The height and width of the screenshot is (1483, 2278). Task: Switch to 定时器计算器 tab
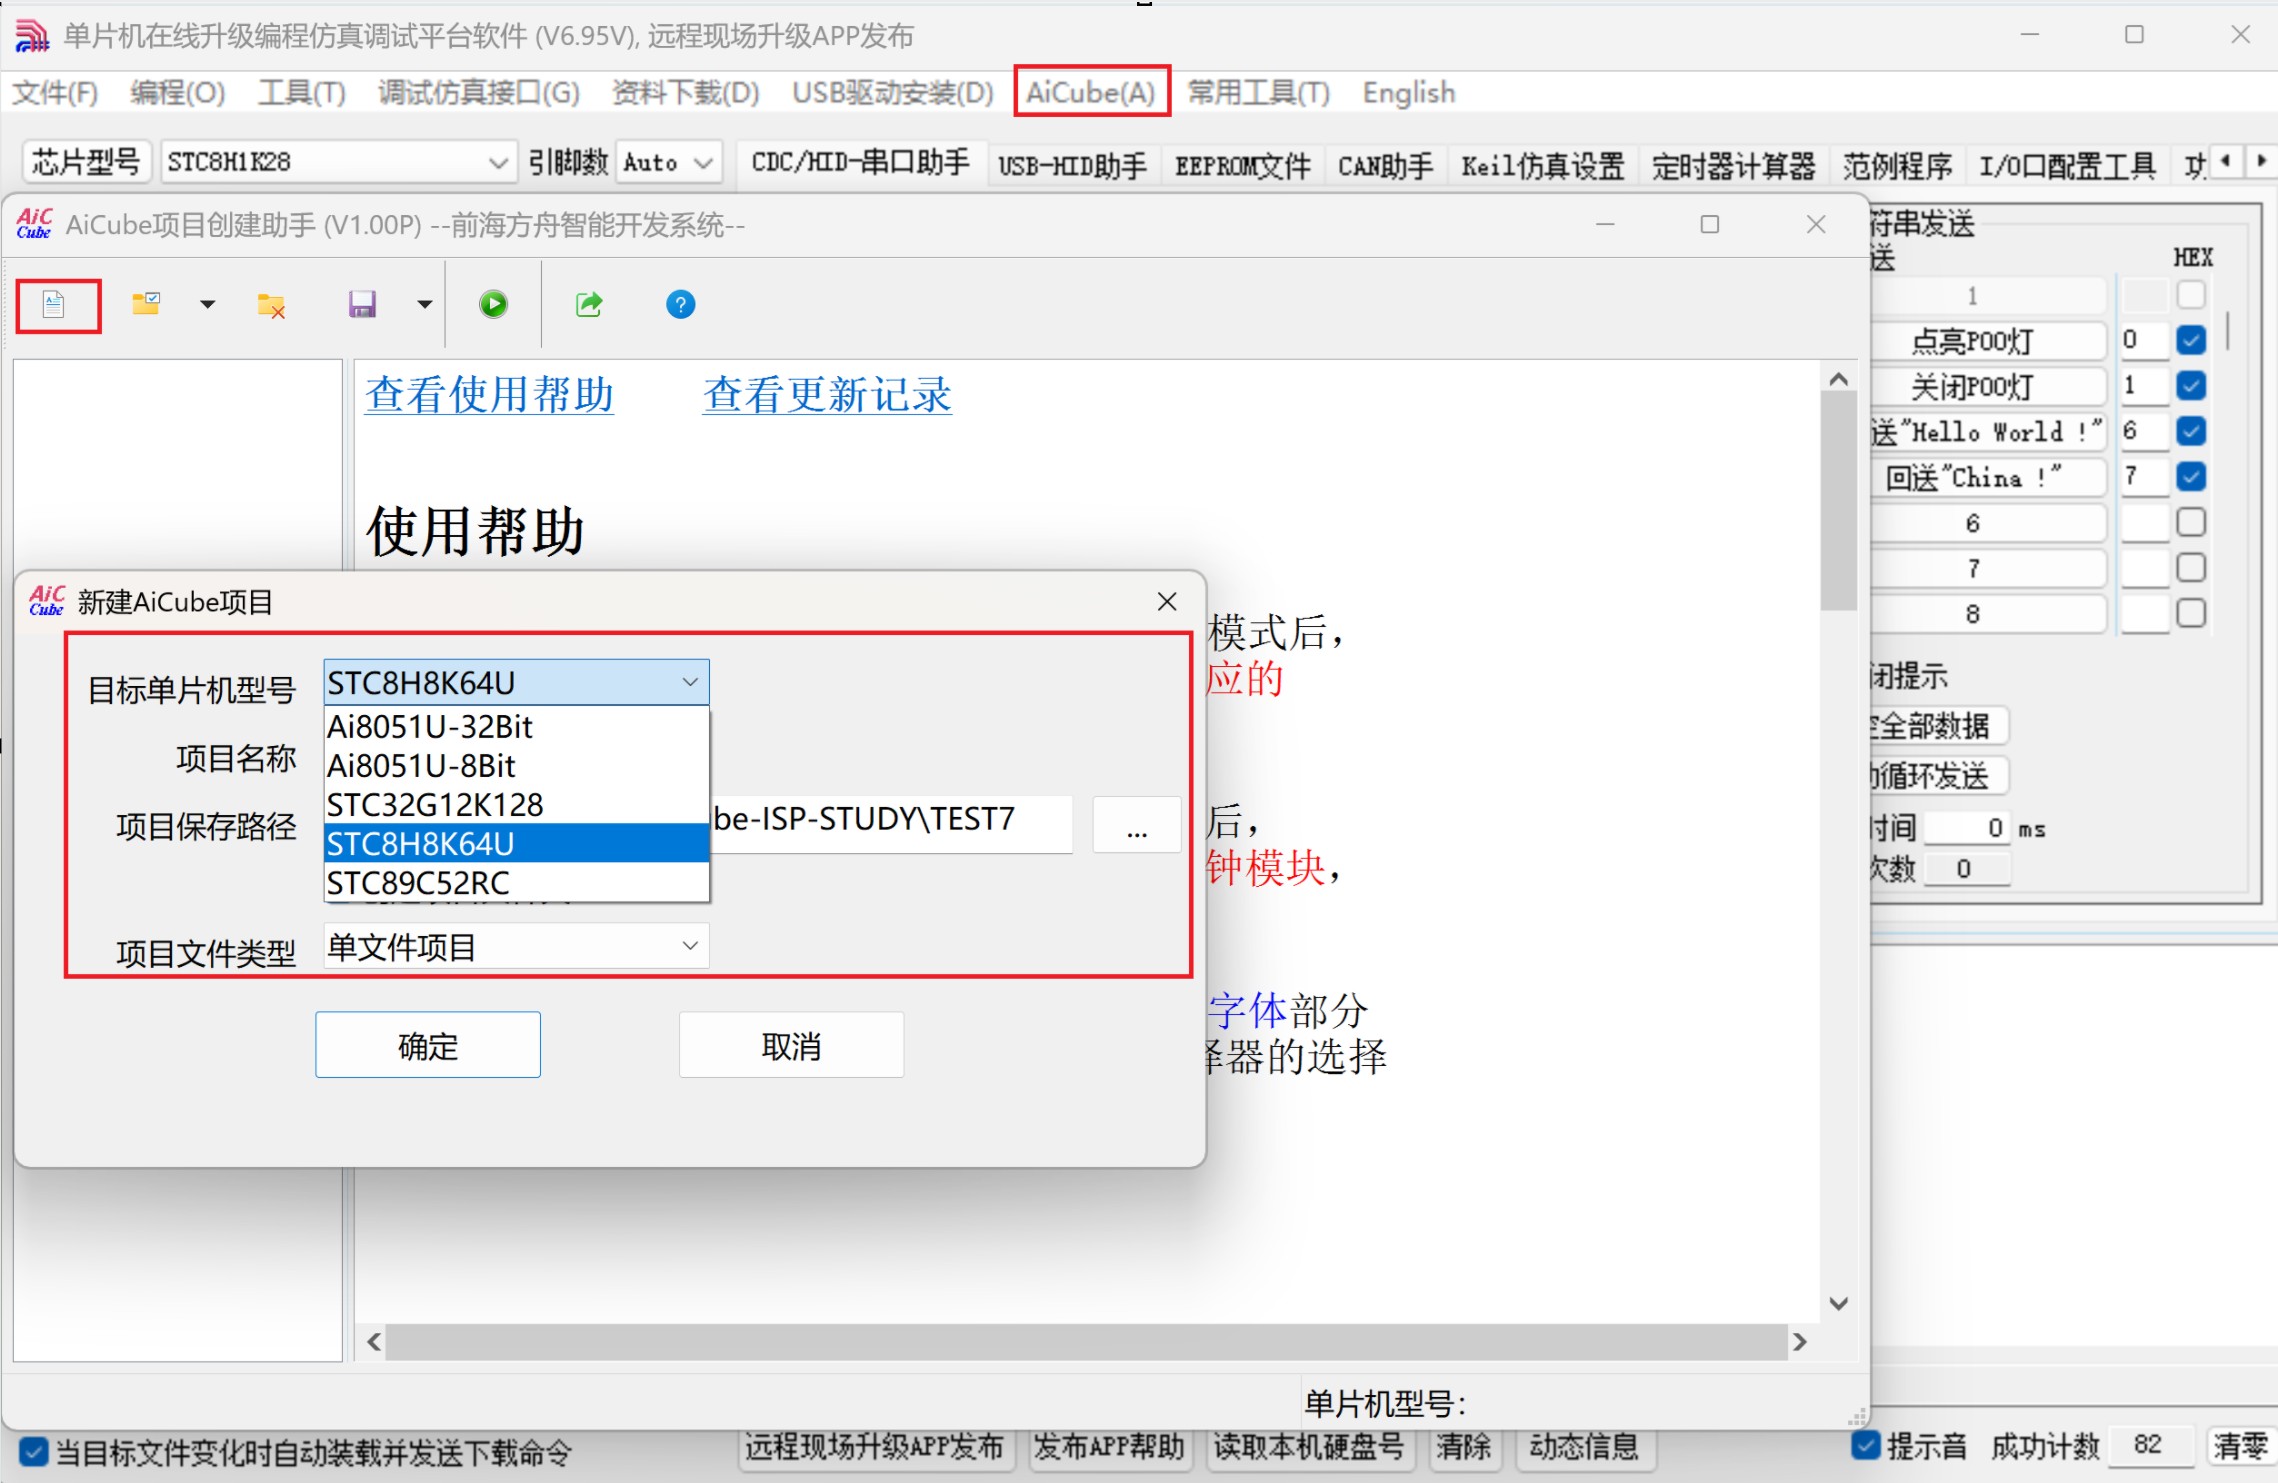[1733, 165]
